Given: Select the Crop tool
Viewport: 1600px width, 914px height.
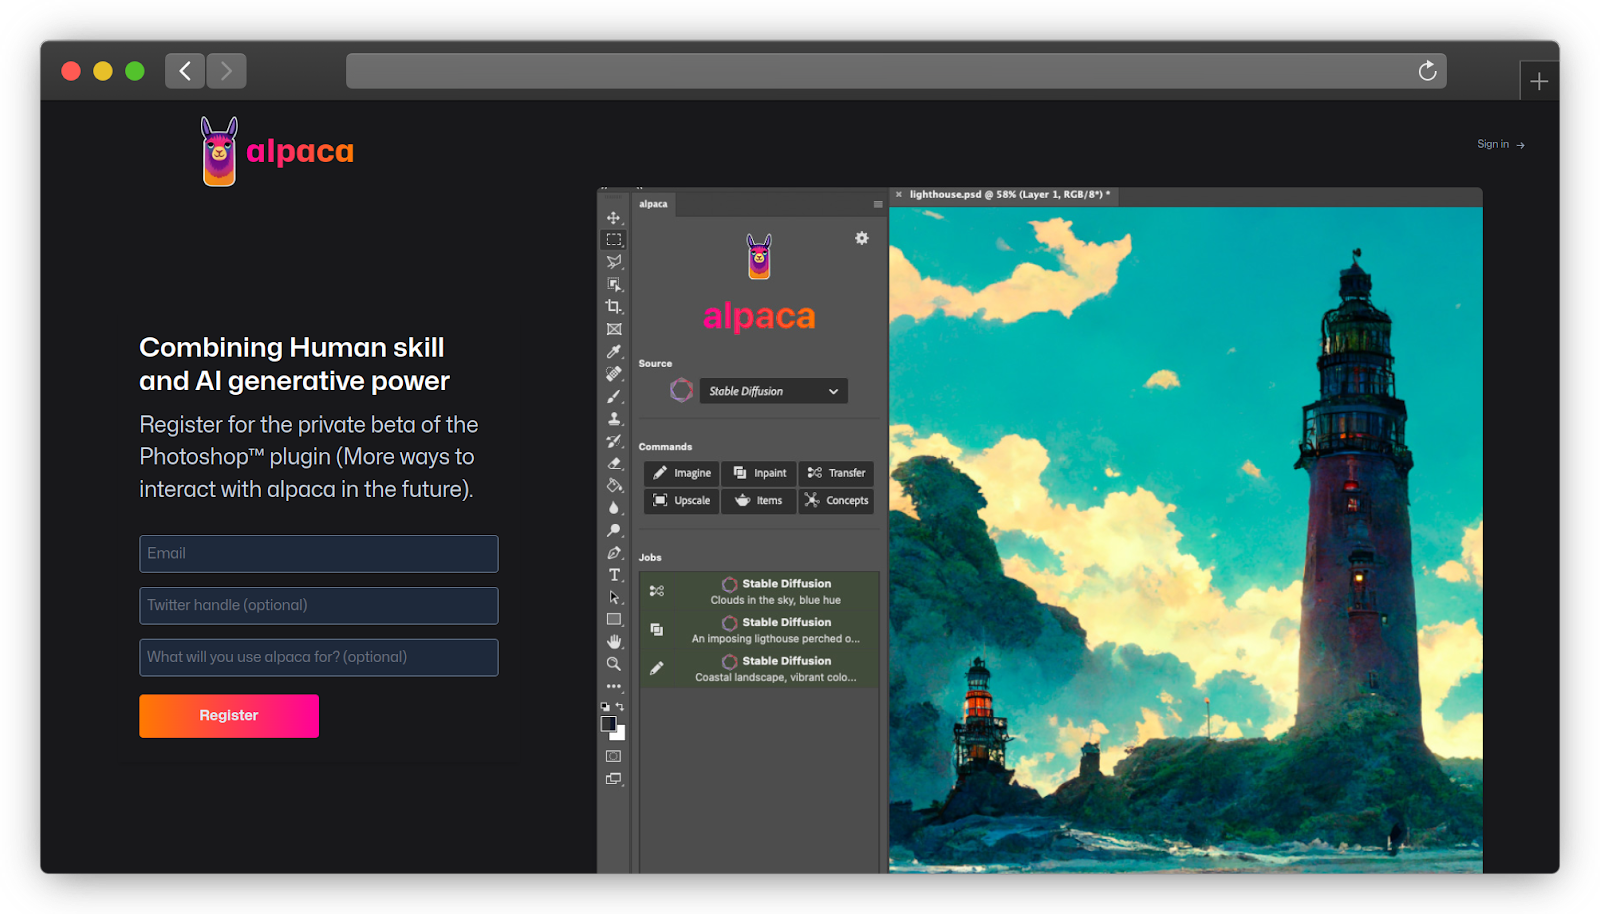Looking at the screenshot, I should (613, 307).
